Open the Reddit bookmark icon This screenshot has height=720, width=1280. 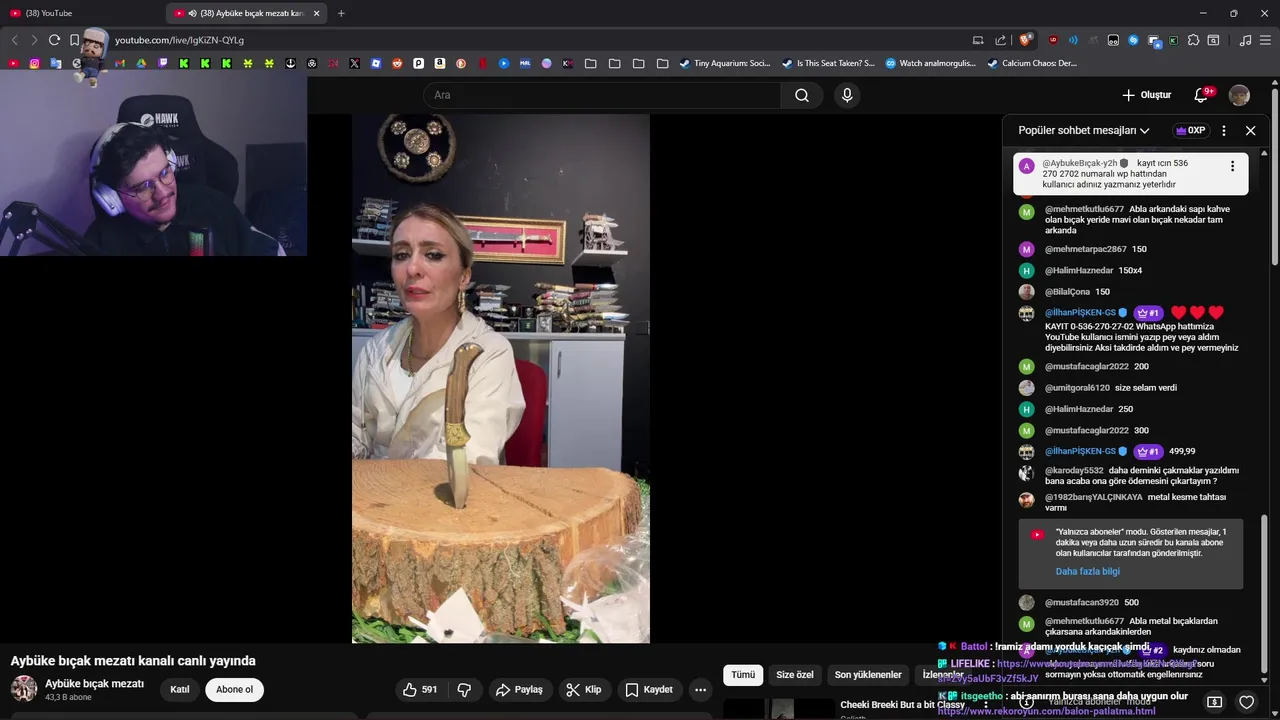397,63
